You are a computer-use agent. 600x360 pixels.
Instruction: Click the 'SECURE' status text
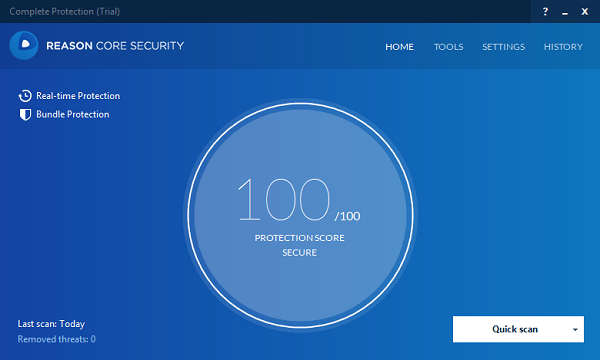300,252
